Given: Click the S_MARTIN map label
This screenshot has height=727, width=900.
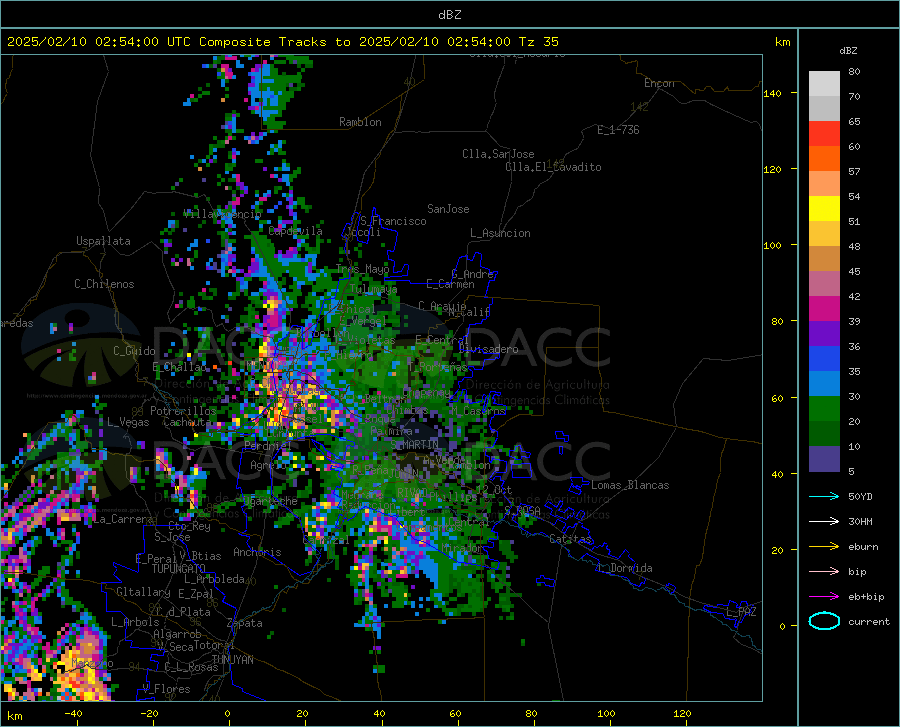Looking at the screenshot, I should tap(414, 445).
